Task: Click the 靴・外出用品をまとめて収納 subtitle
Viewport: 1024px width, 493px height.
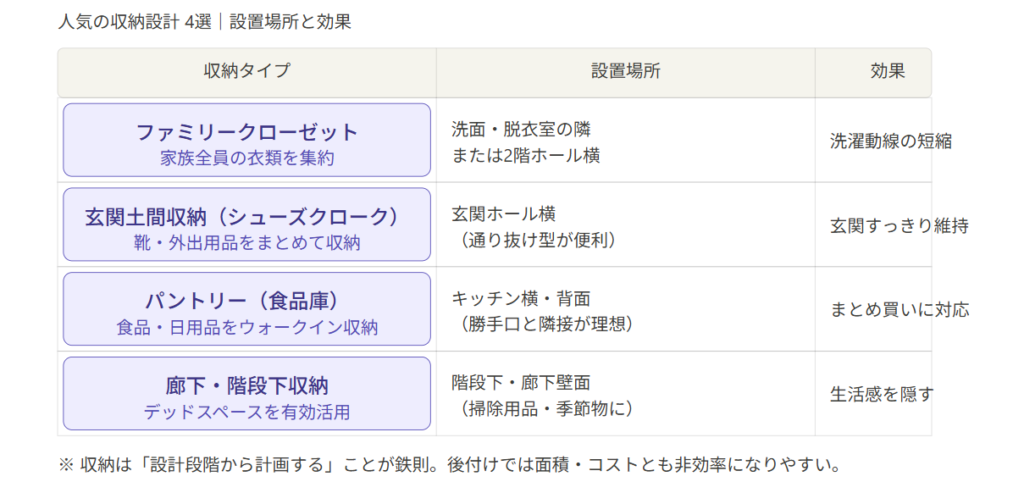Action: coord(246,243)
